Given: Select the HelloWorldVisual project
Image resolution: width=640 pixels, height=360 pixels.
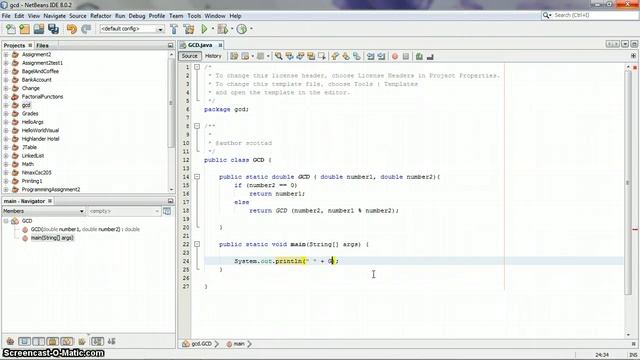Looking at the screenshot, I should click(40, 130).
